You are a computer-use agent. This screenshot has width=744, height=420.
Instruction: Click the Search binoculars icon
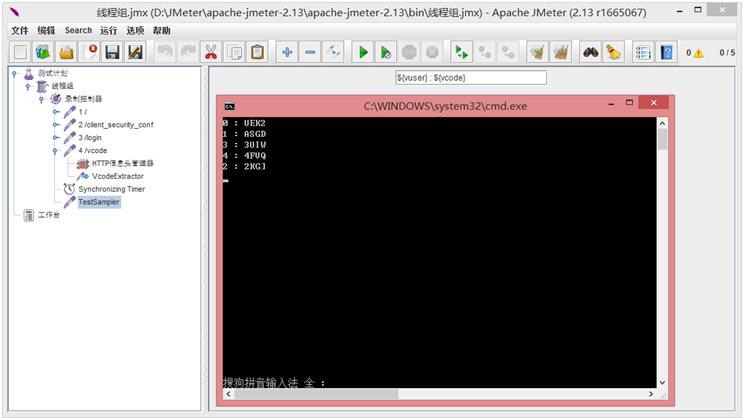[x=590, y=52]
